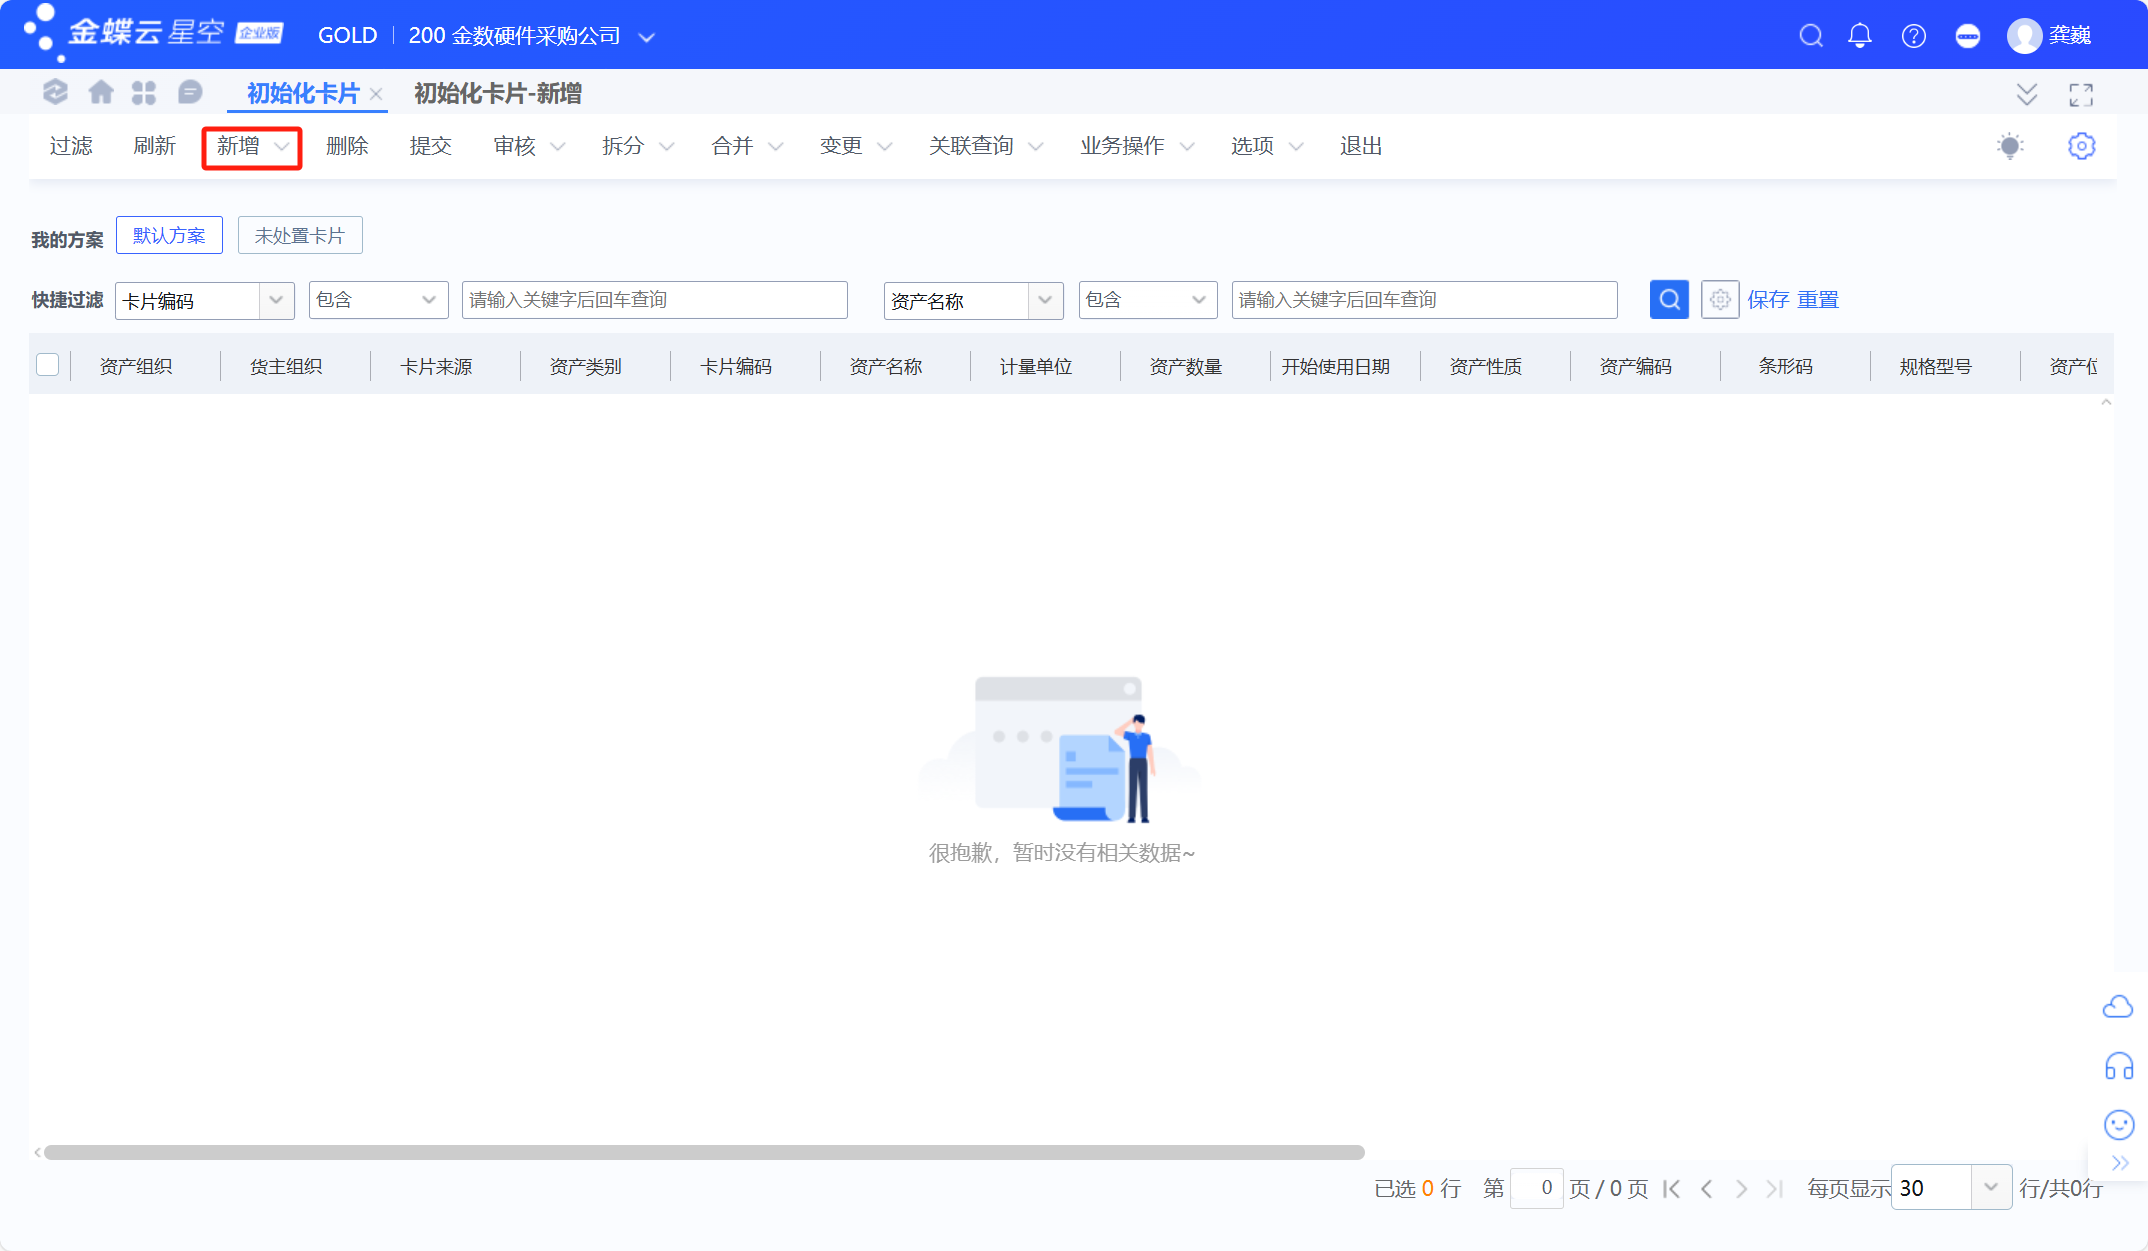Click the second keyword search input
Image resolution: width=2148 pixels, height=1251 pixels.
[1425, 300]
